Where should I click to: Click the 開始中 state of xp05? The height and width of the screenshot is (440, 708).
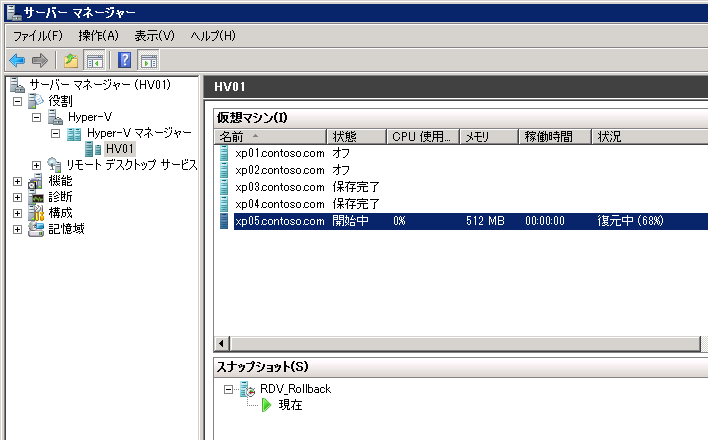pyautogui.click(x=350, y=221)
